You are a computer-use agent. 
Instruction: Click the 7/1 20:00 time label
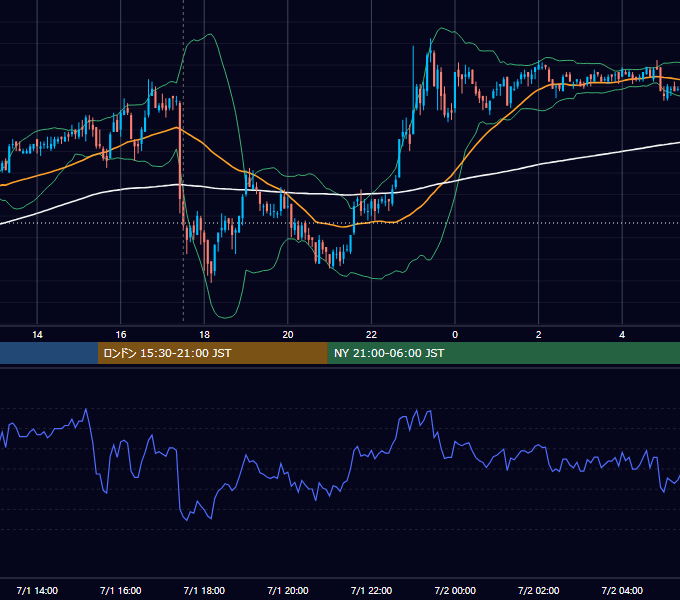tap(288, 590)
